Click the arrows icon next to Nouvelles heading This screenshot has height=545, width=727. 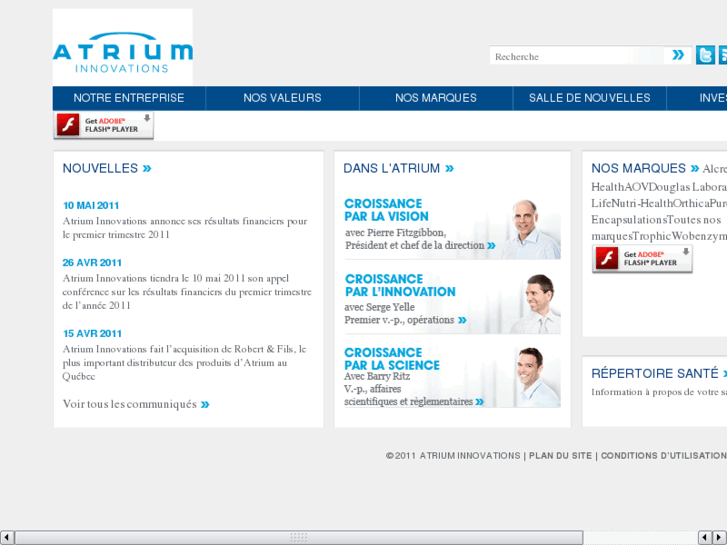tap(147, 168)
